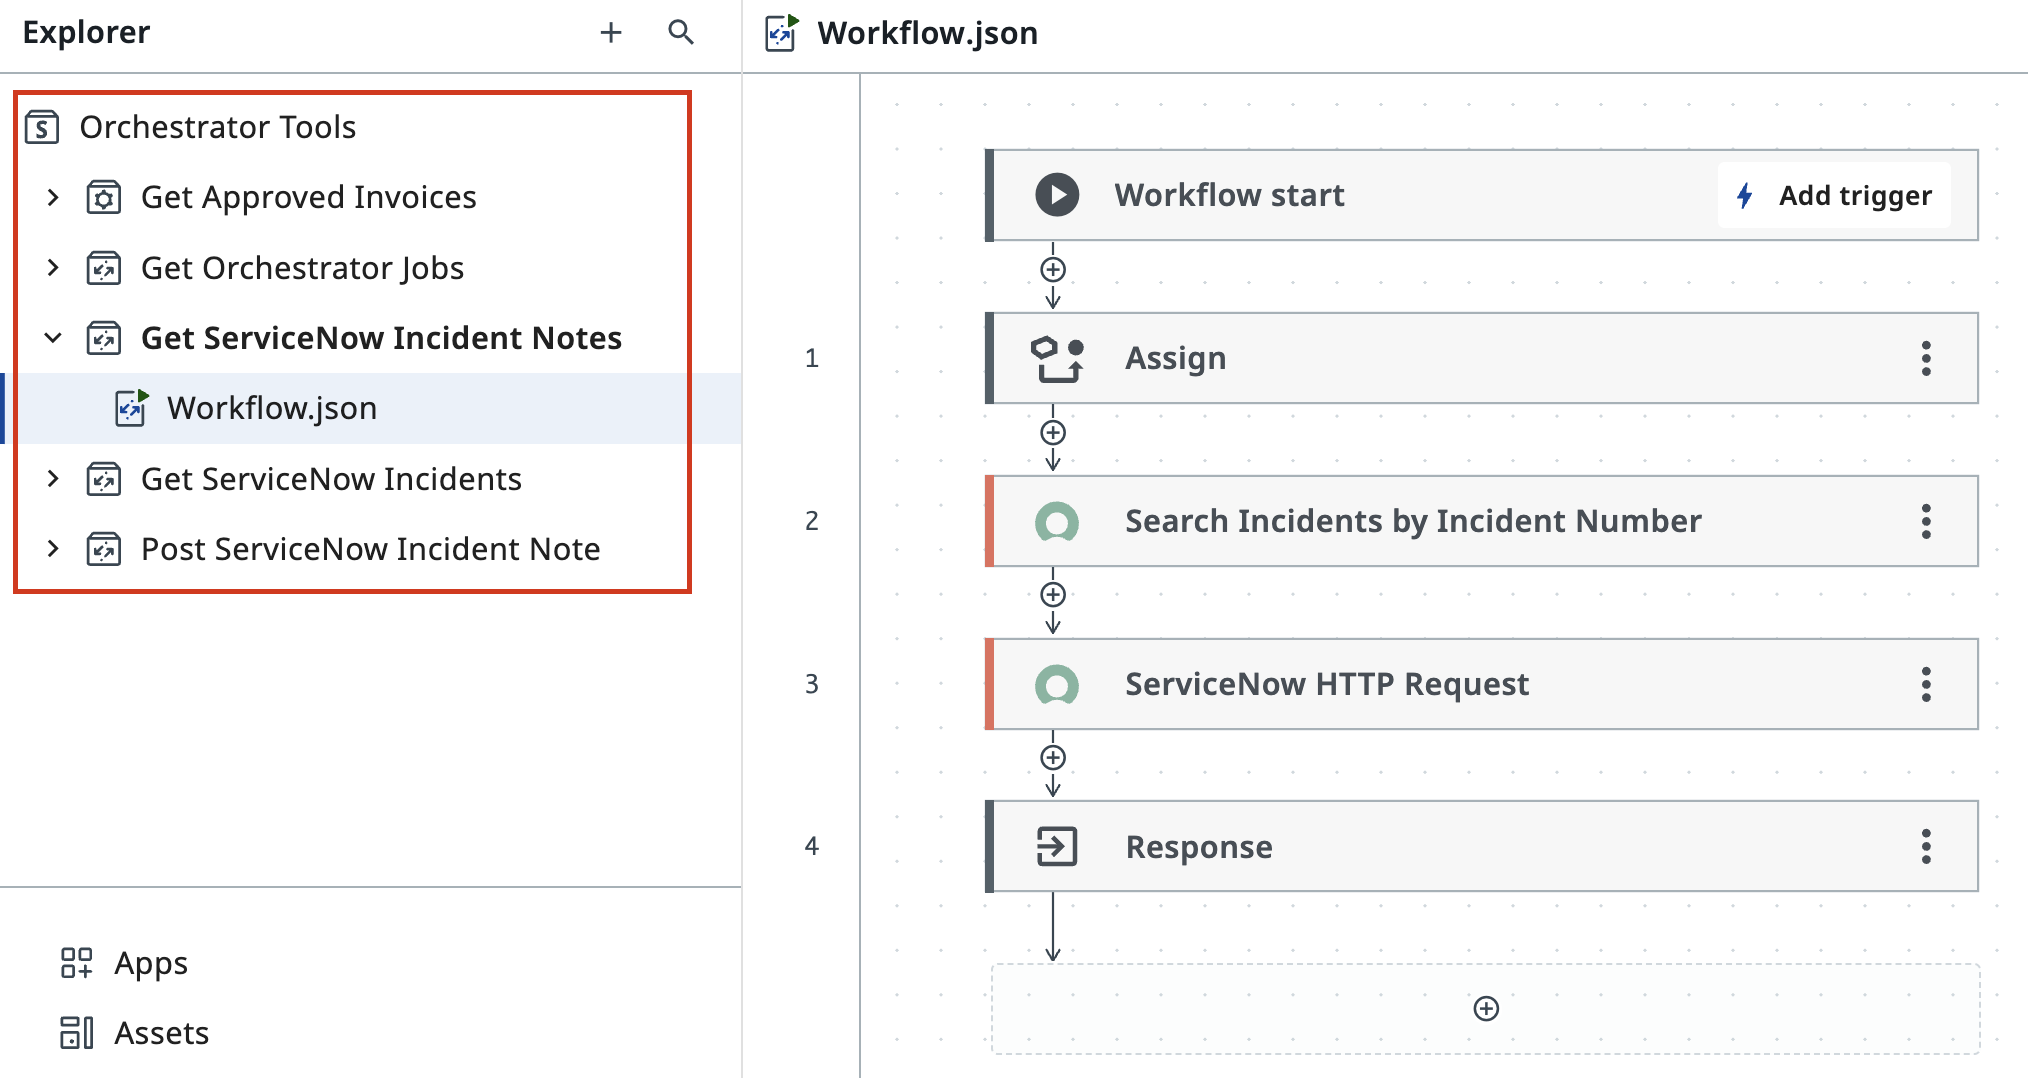Screen dimensions: 2028x1078
Task: Click the Workflow.json tab file icon
Action: pos(782,33)
